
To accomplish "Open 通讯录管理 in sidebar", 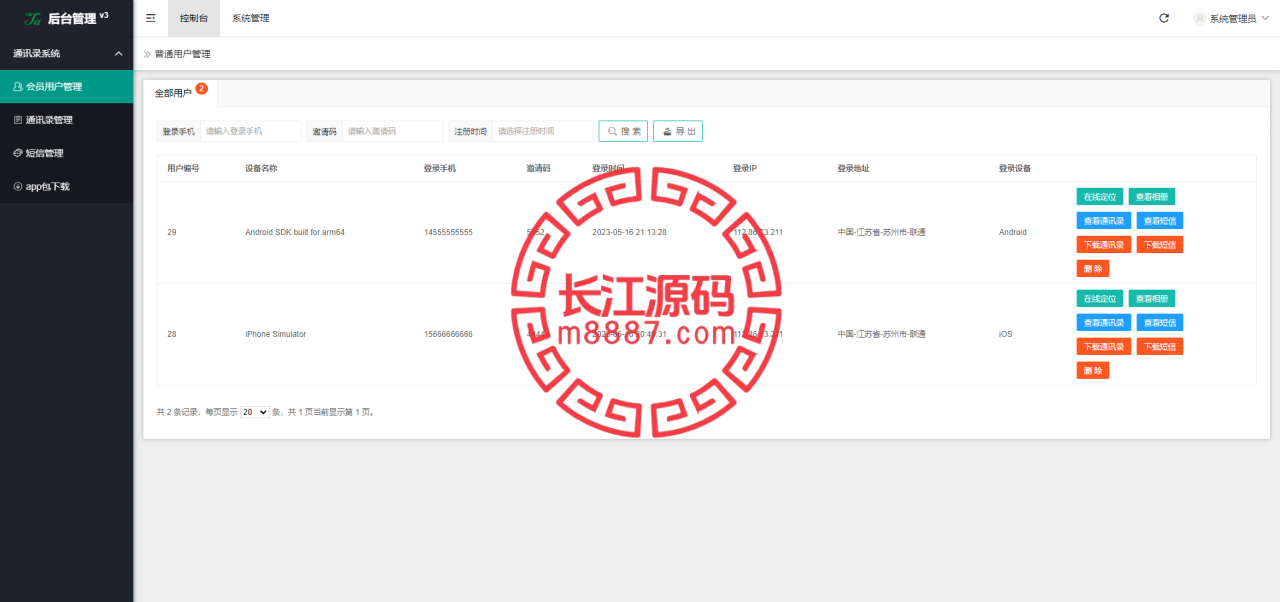I will 66,120.
